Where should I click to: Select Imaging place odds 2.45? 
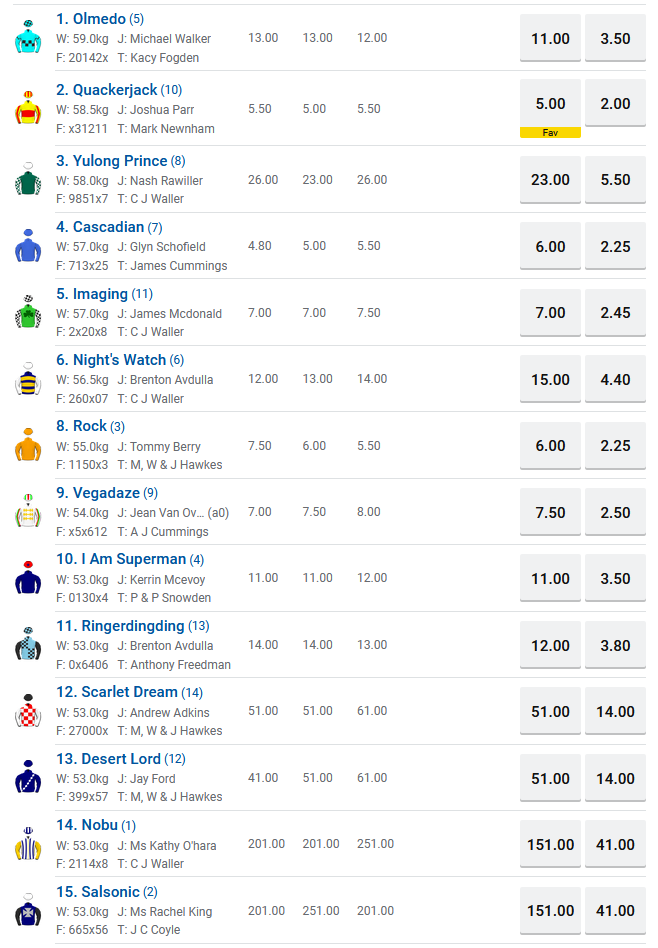point(615,313)
